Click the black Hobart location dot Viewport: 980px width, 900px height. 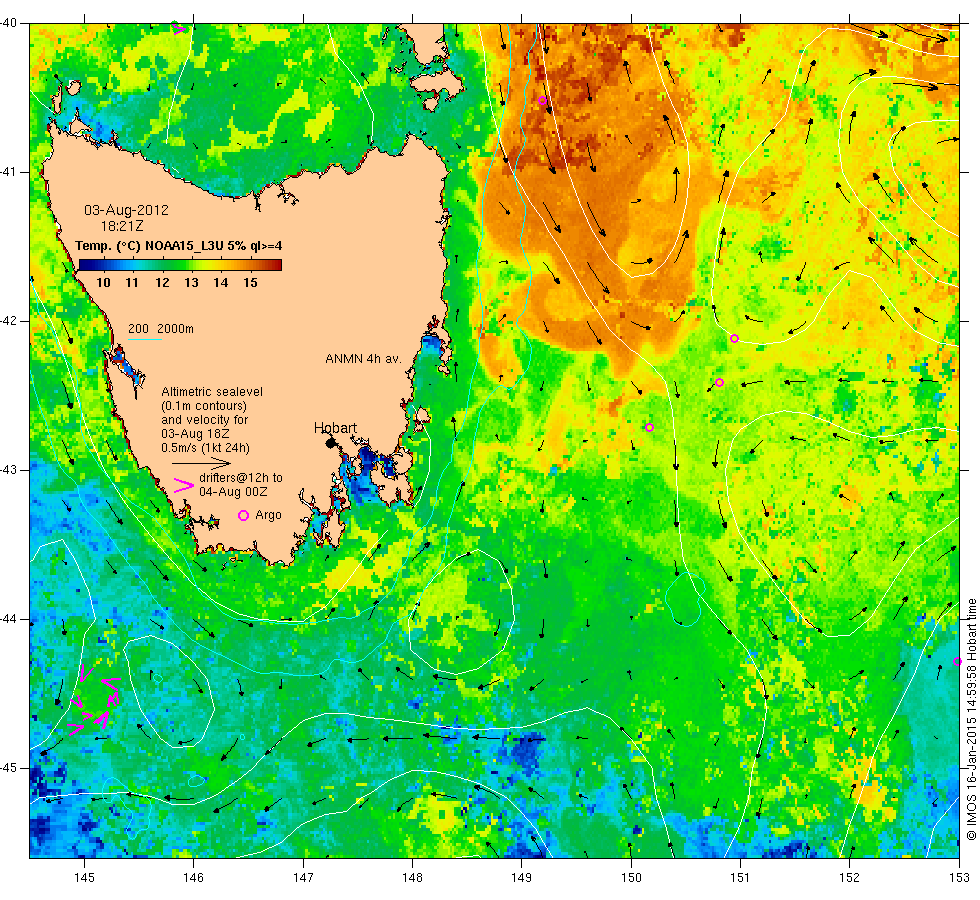tap(330, 442)
